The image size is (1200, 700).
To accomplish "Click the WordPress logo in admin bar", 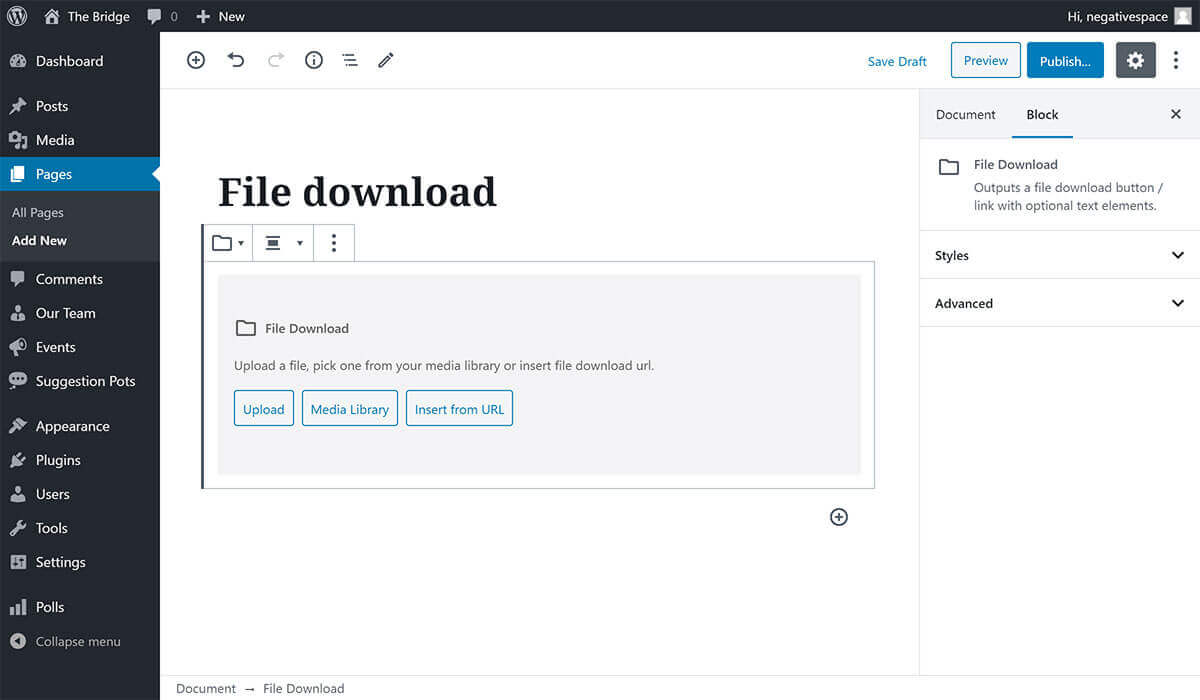I will (17, 16).
